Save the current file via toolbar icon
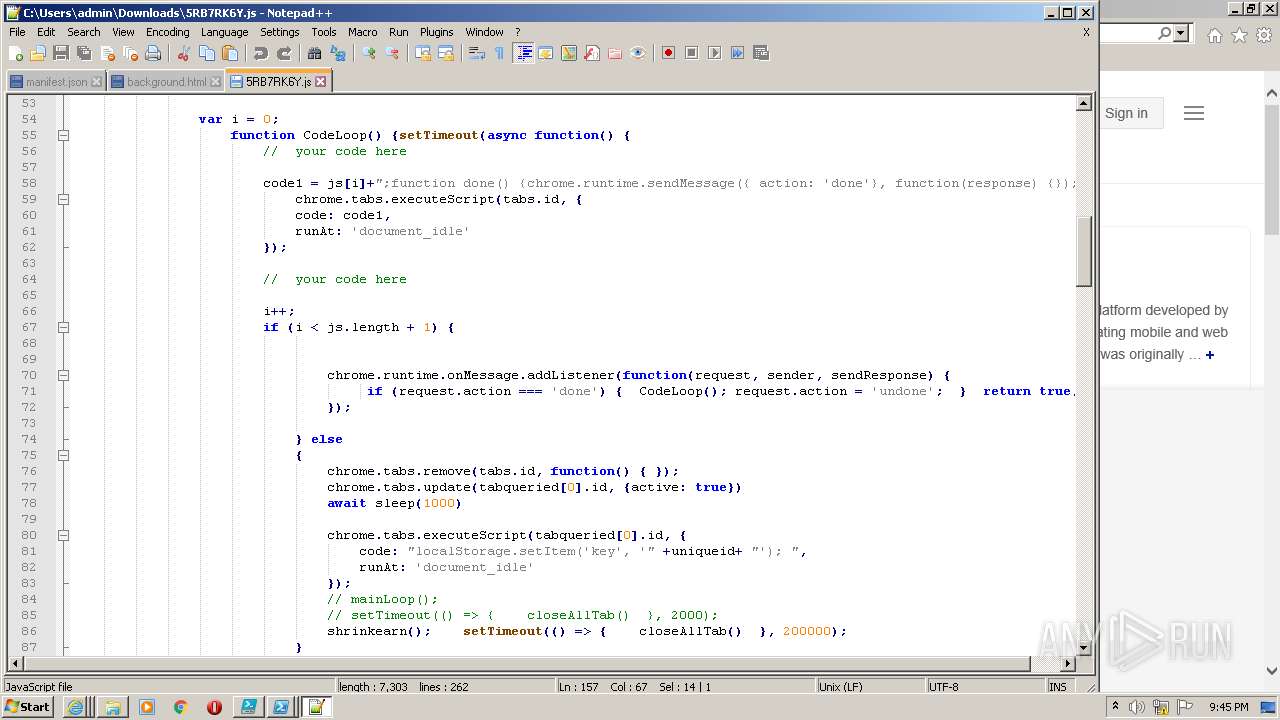 tap(61, 53)
